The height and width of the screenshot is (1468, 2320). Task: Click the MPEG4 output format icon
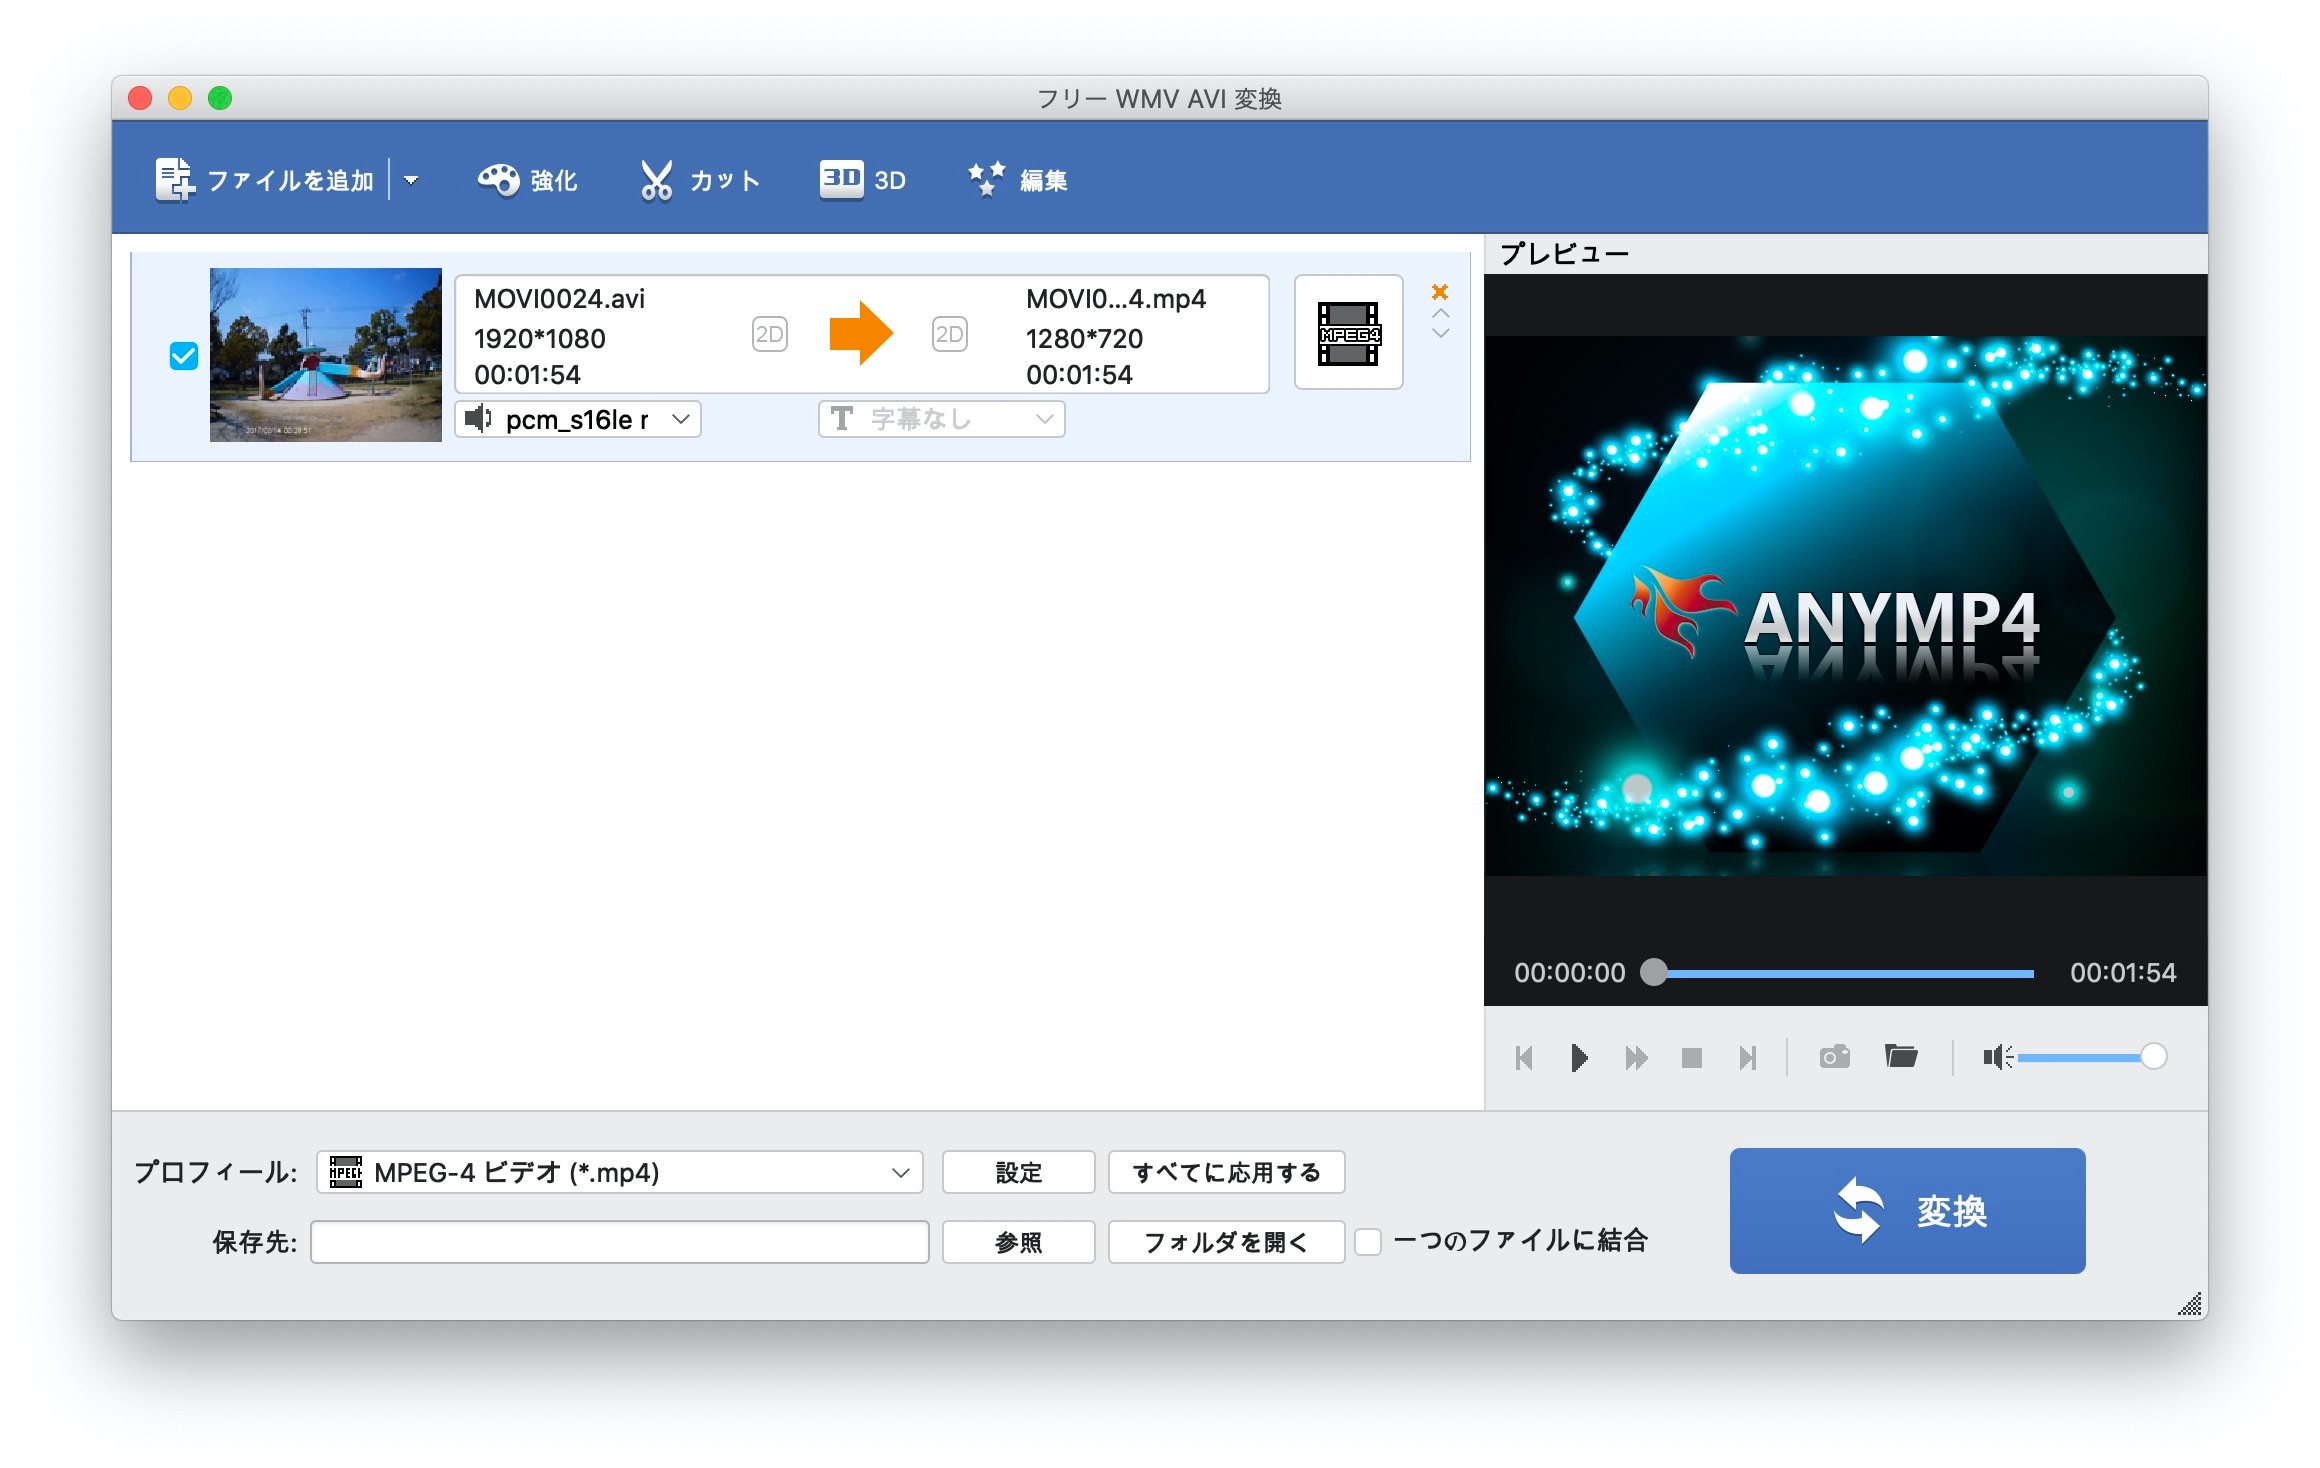pos(1348,333)
